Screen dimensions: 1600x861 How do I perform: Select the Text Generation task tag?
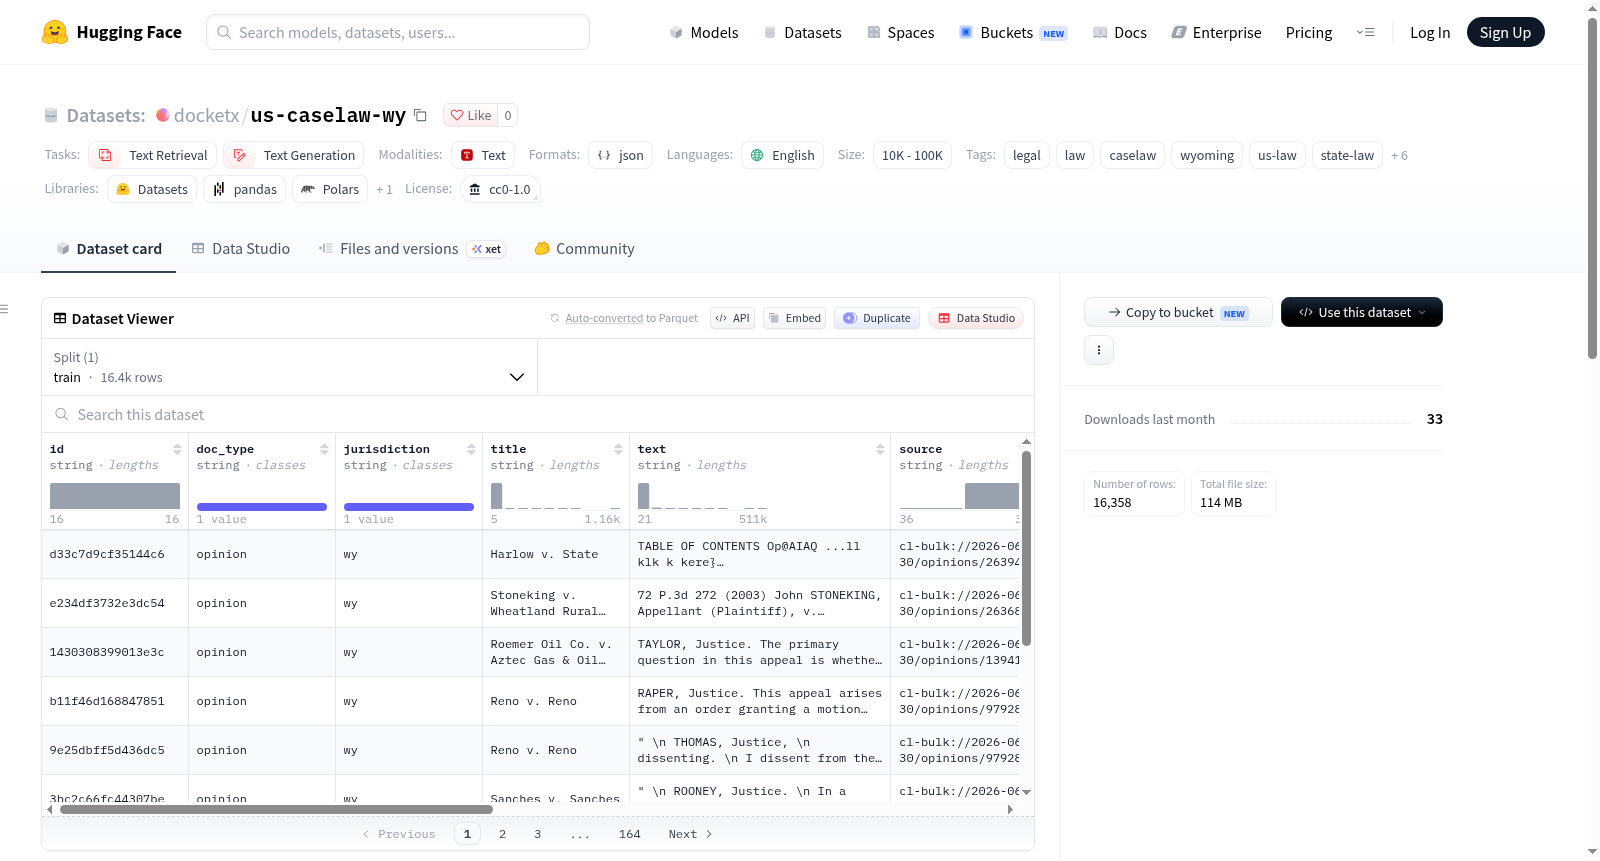(293, 155)
